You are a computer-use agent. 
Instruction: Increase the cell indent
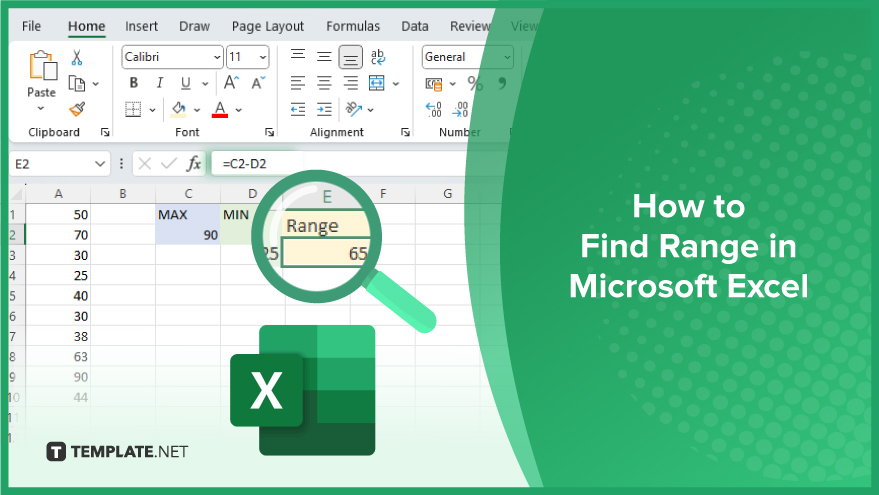click(324, 109)
